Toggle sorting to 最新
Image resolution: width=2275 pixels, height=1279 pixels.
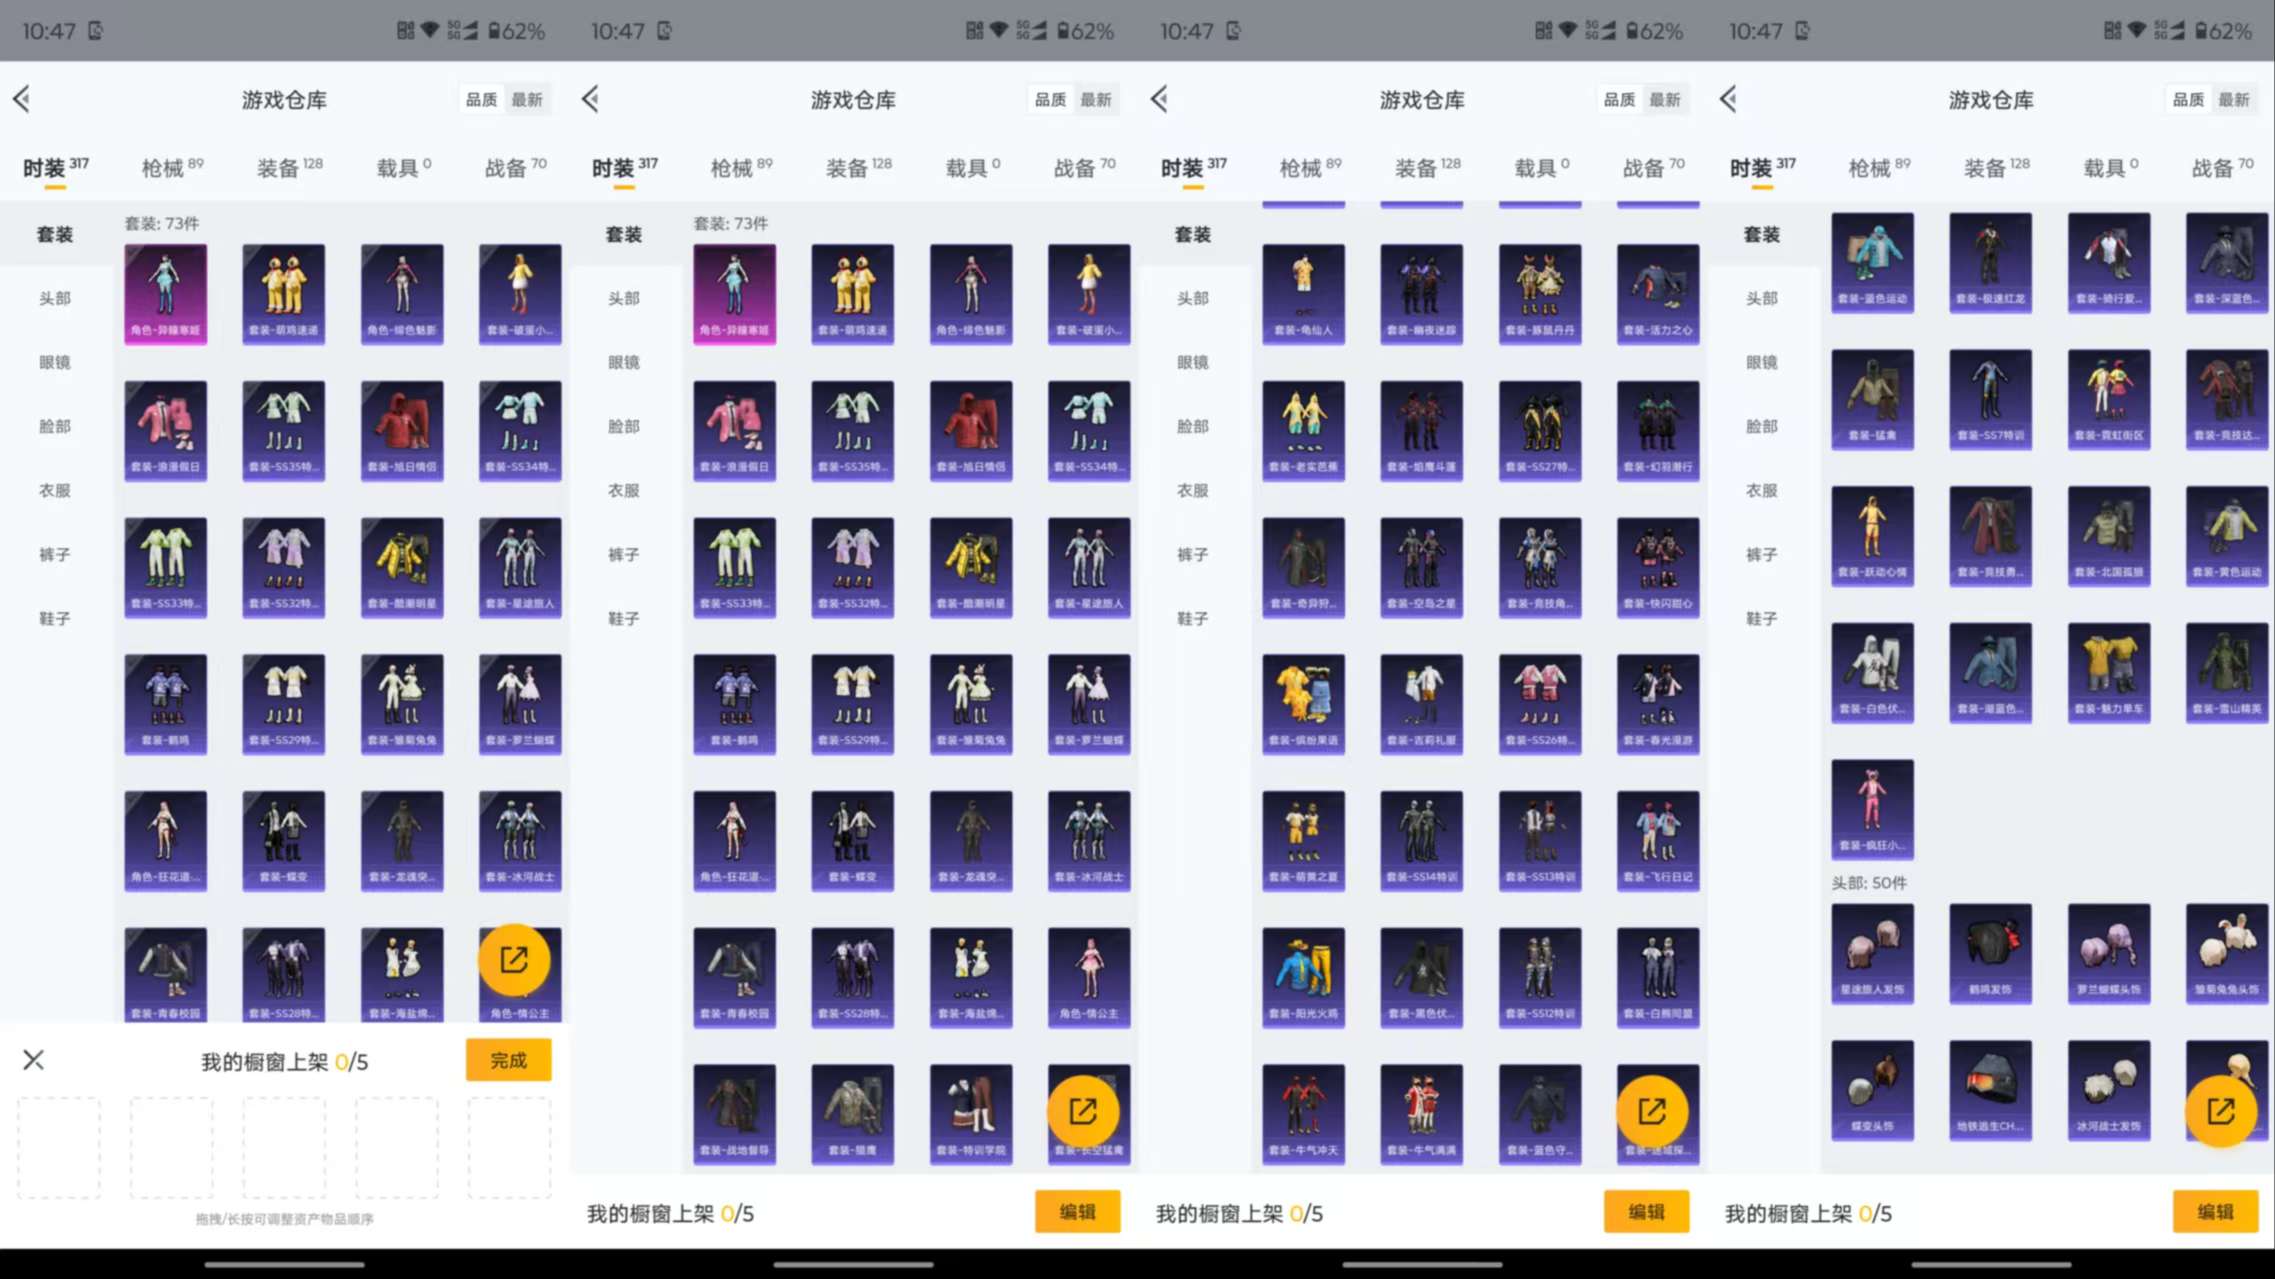(x=528, y=99)
